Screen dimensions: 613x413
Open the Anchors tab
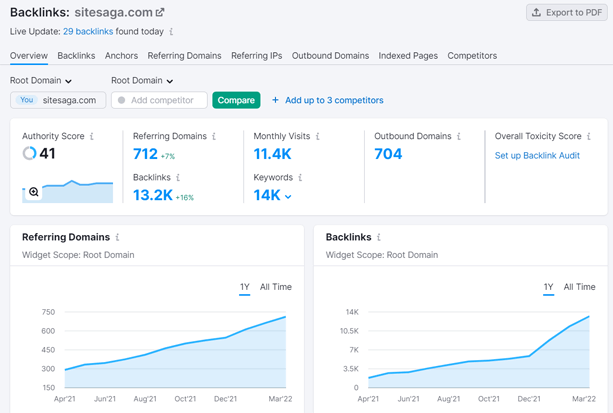(121, 56)
